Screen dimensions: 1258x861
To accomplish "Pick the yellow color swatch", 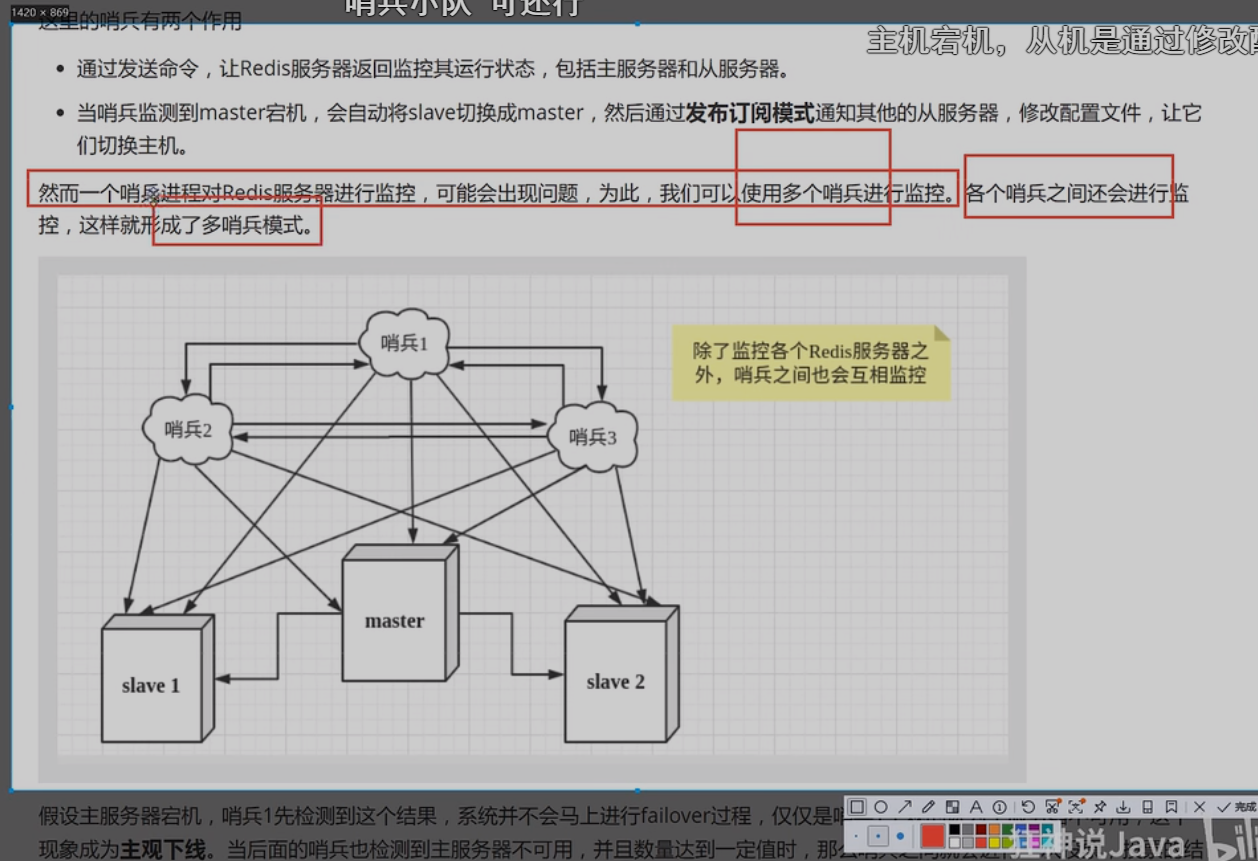I will [994, 843].
